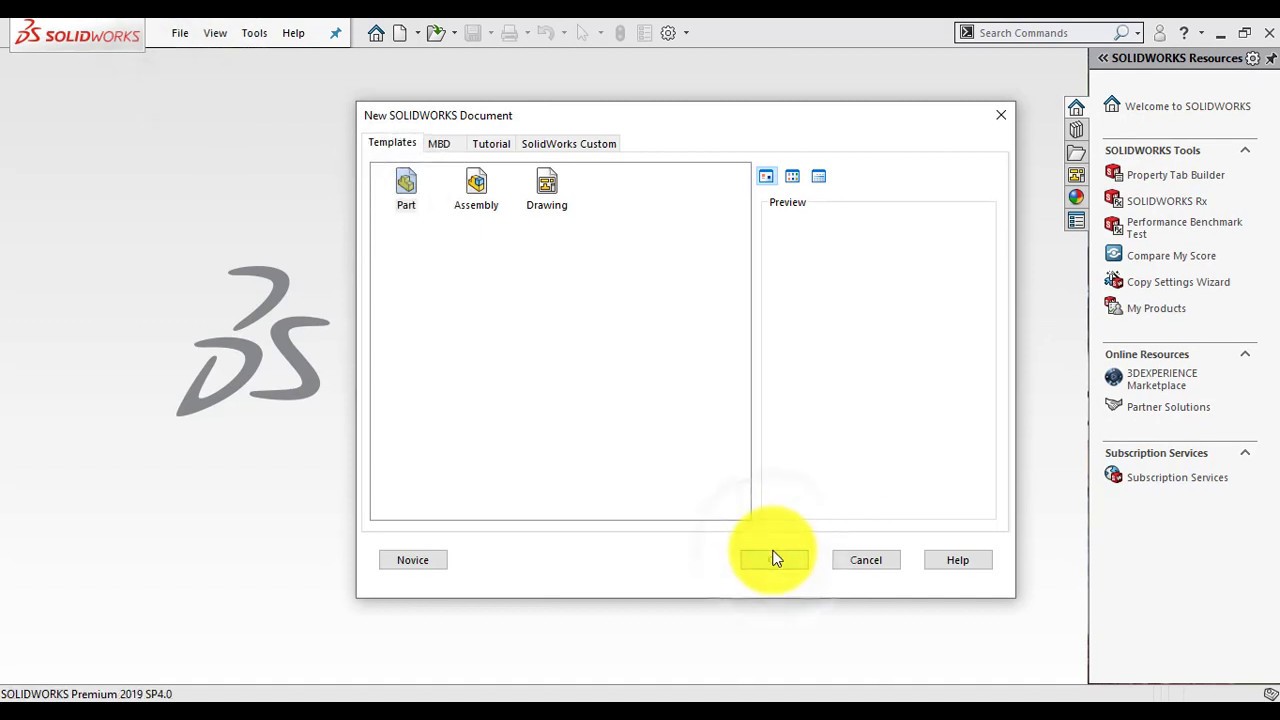Click the Undo toolbar icon
The width and height of the screenshot is (1280, 720).
pos(545,33)
